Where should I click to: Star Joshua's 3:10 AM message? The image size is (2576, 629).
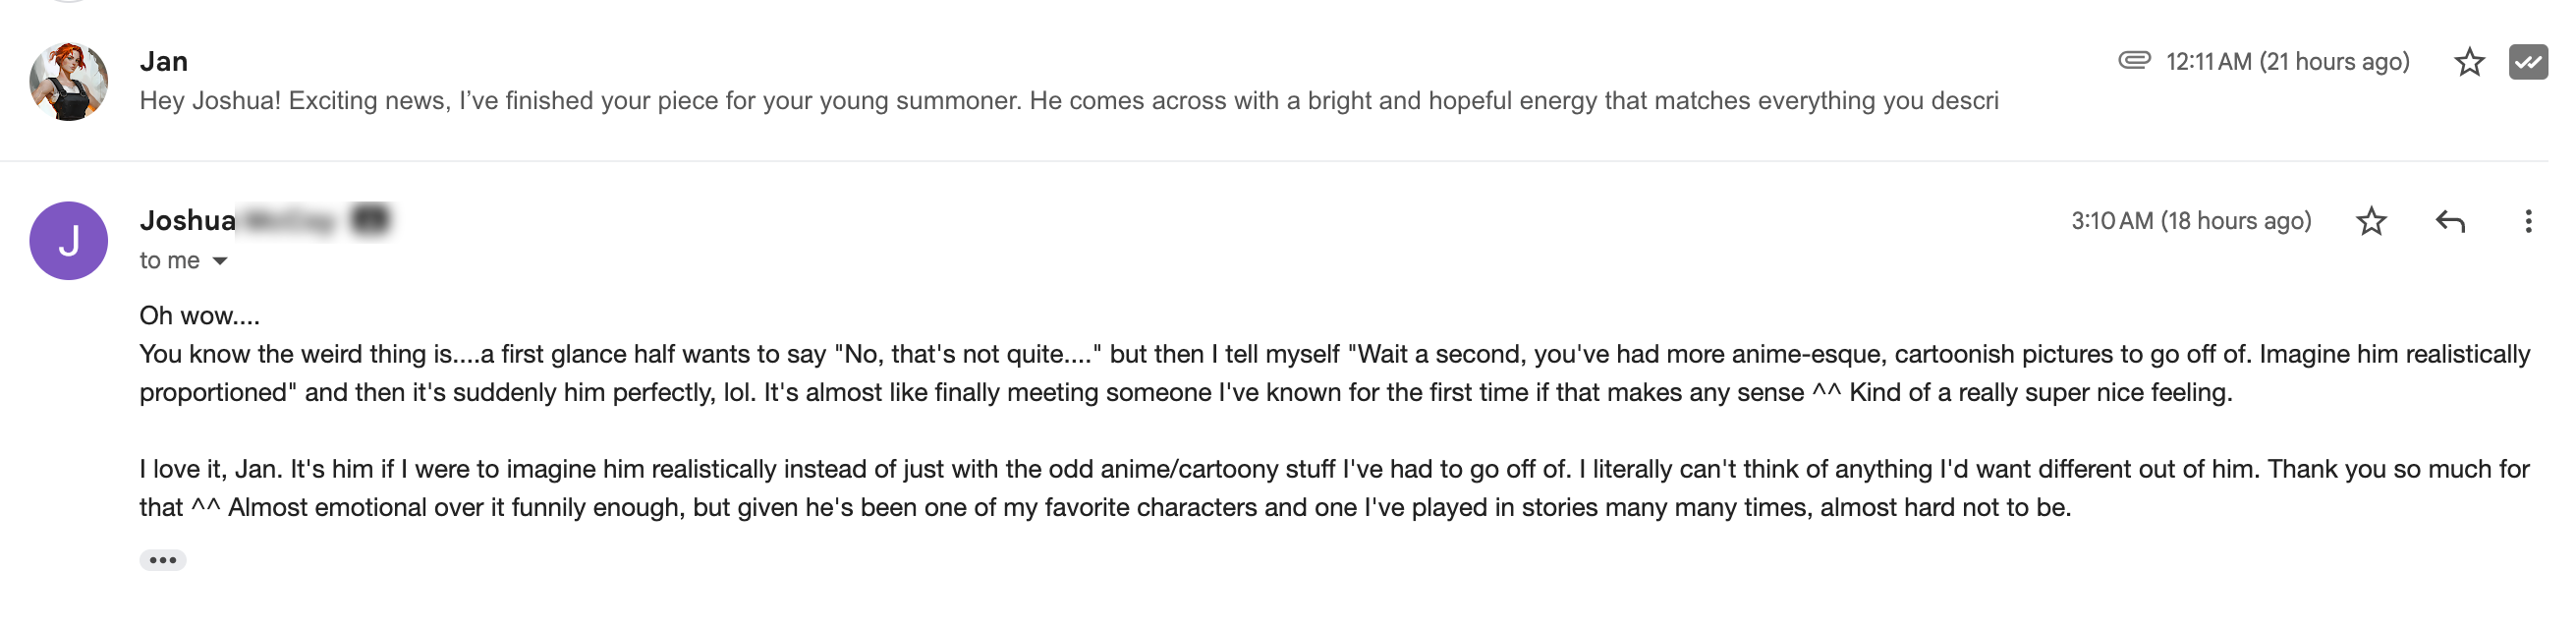(x=2371, y=221)
